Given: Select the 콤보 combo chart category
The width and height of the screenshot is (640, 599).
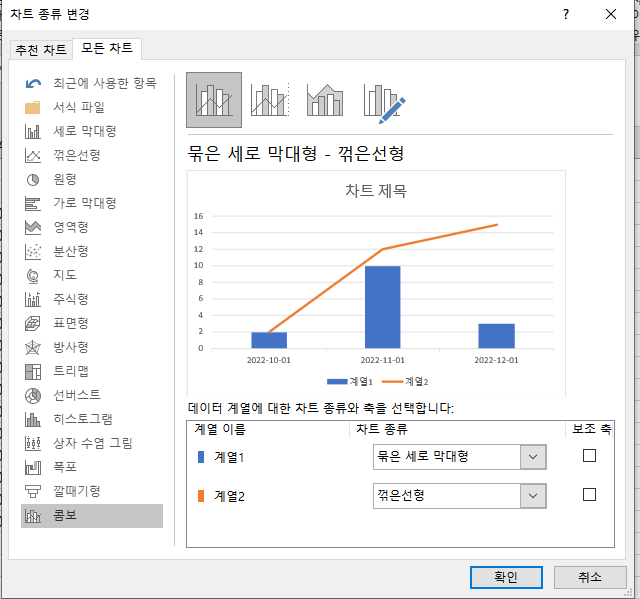Looking at the screenshot, I should pos(92,516).
